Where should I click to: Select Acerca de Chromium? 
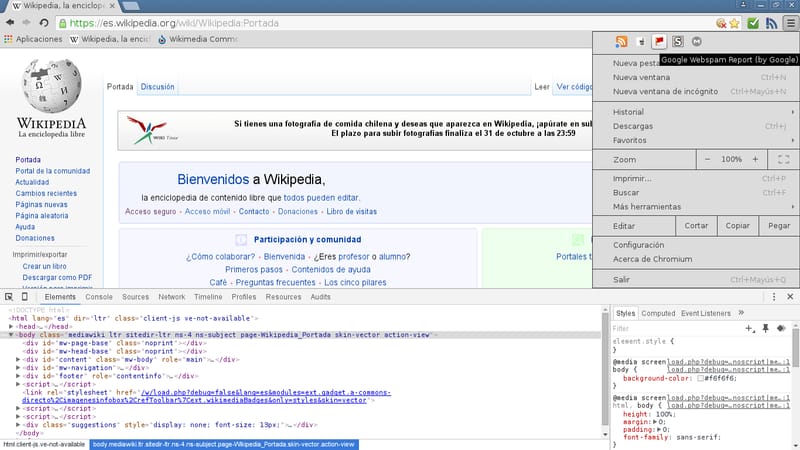click(x=696, y=259)
